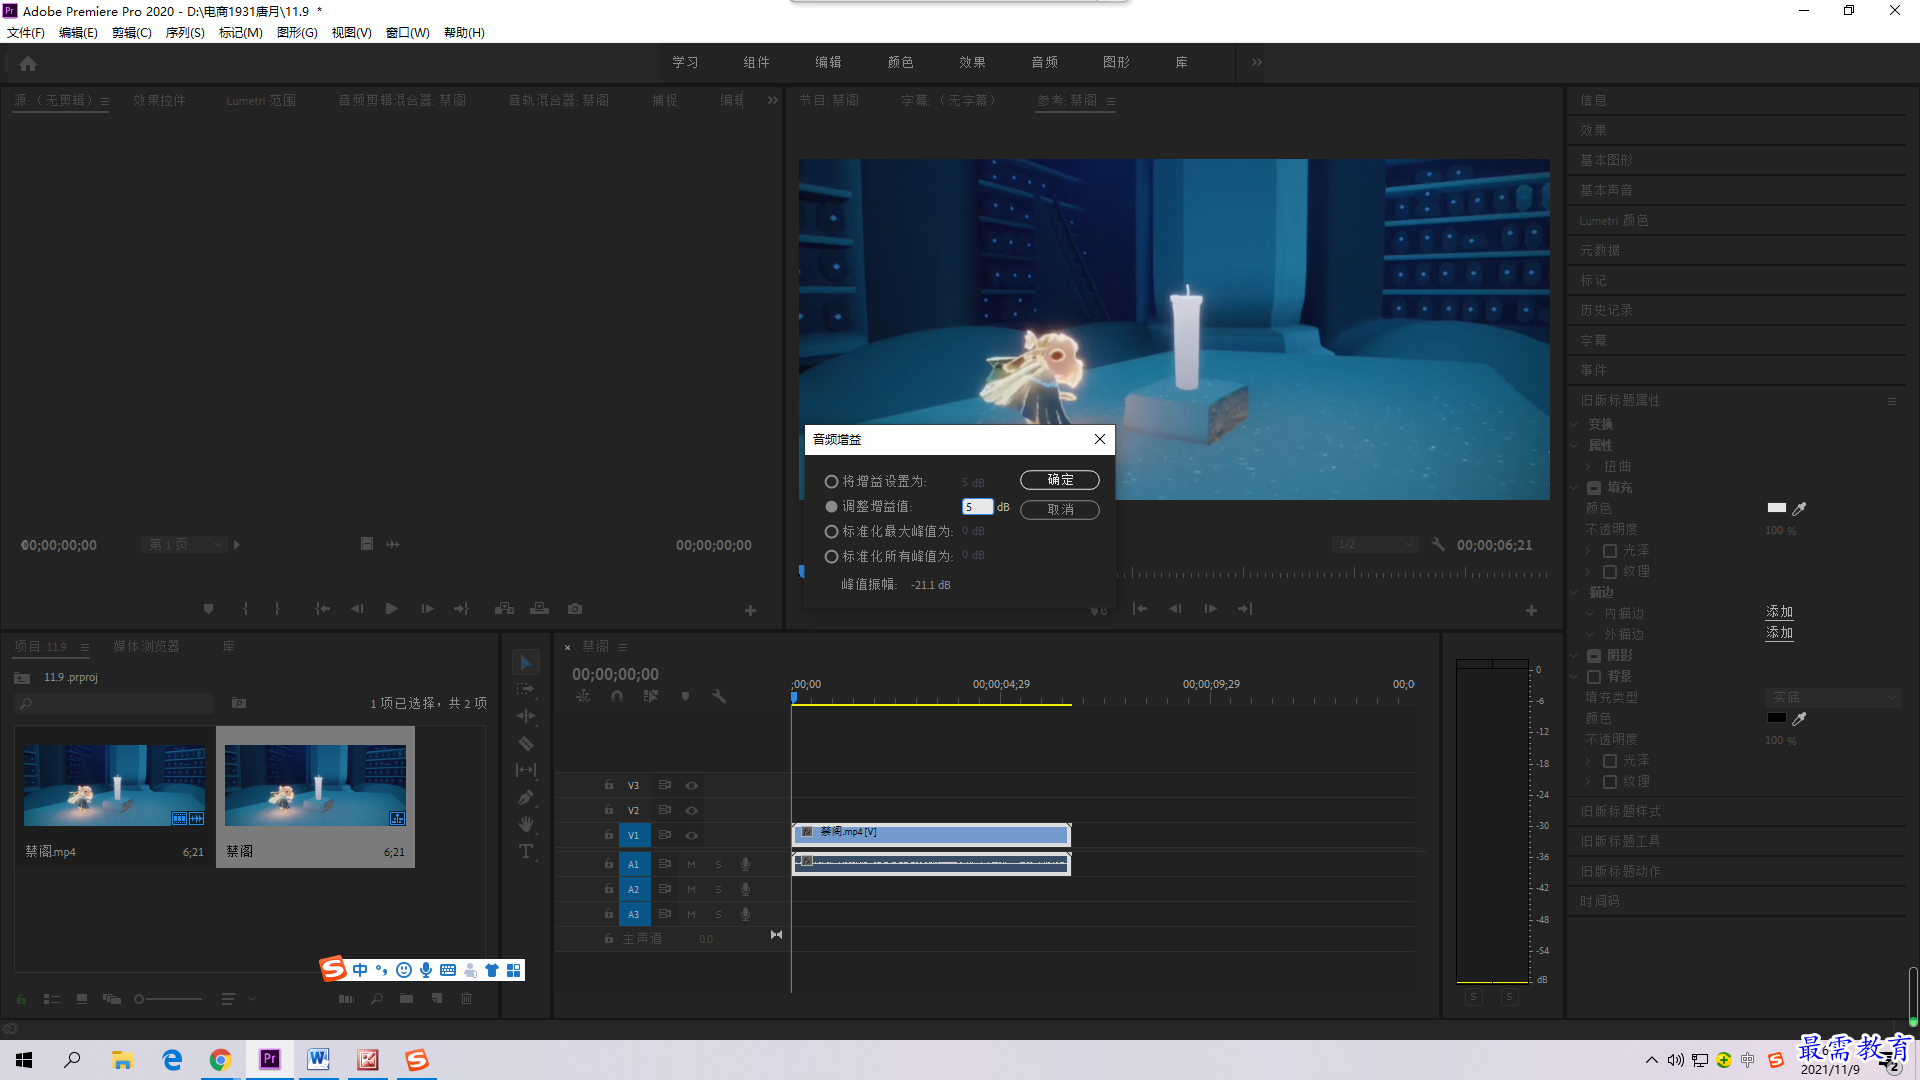
Task: Mute track A1 with M button
Action: [x=691, y=864]
